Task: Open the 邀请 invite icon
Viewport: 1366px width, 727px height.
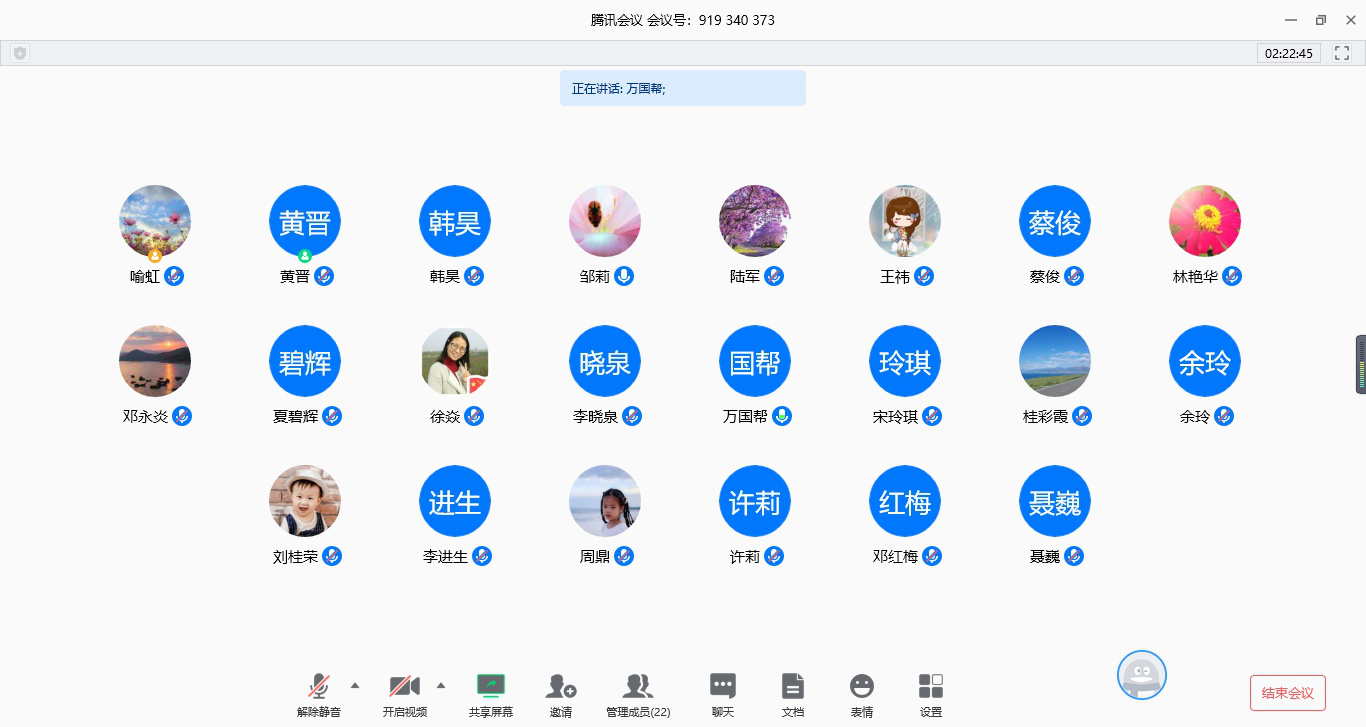Action: point(561,686)
